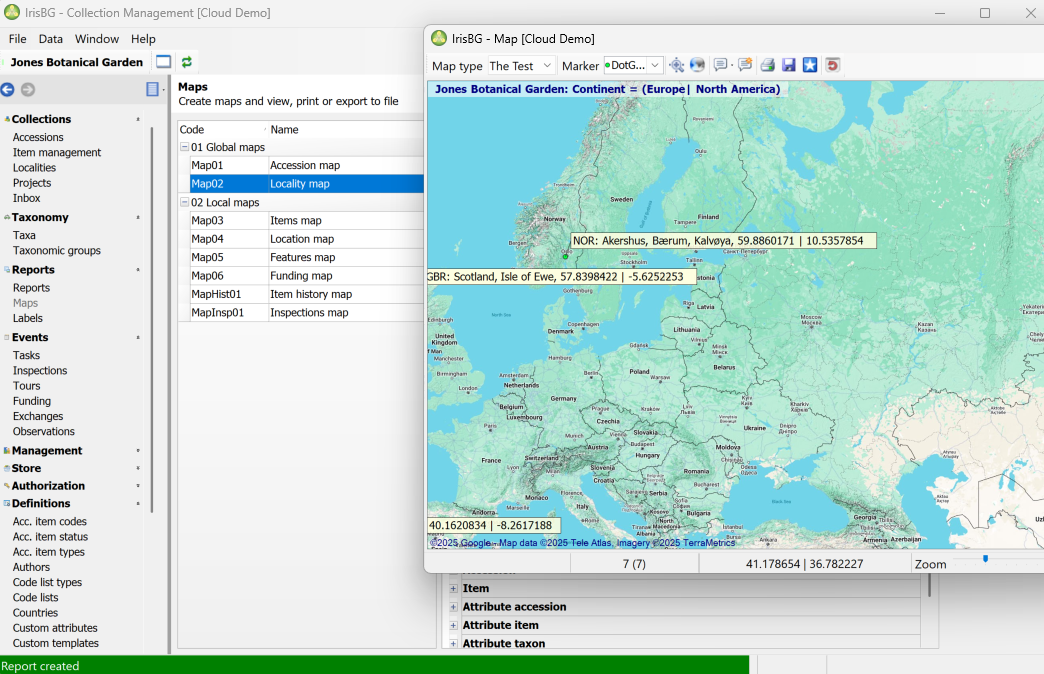
Task: Open Code lists under Definitions
Action: [x=36, y=597]
